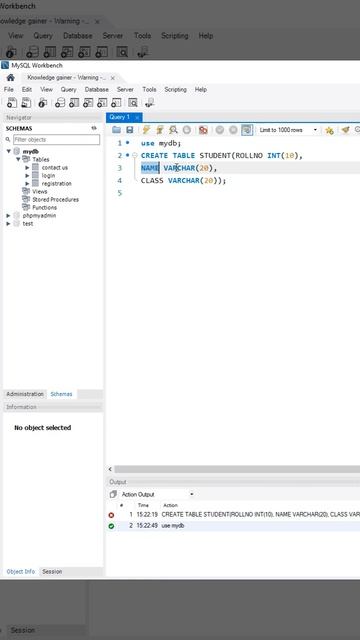Close the Query 1 tab

pos(137,118)
